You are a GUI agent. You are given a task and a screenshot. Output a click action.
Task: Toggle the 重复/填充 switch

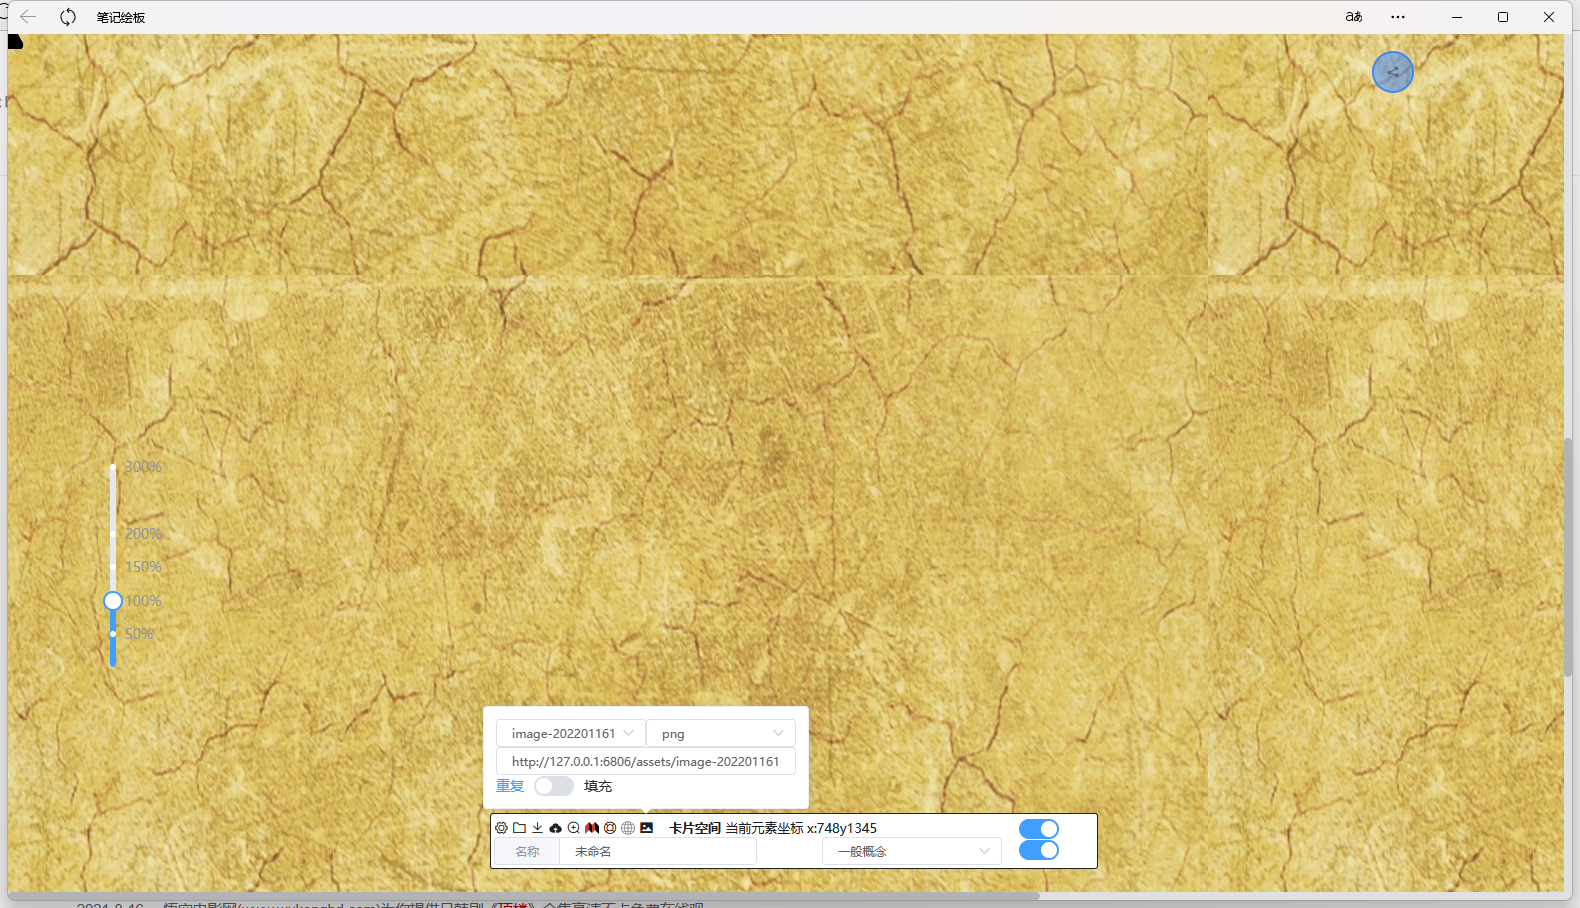(554, 786)
